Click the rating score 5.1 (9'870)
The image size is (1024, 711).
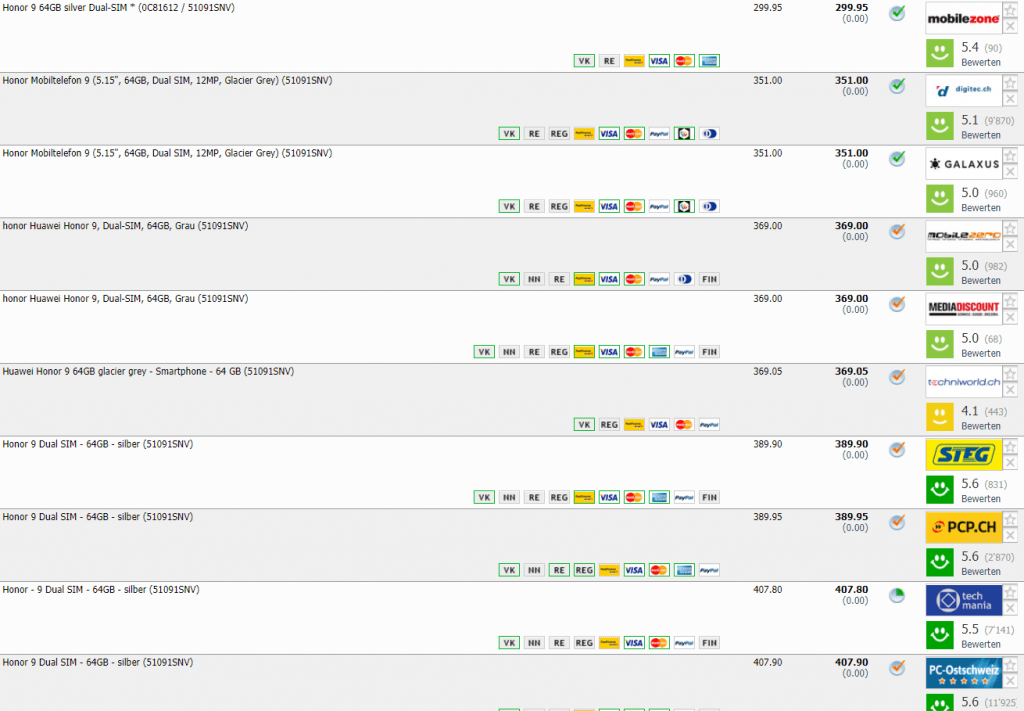tap(987, 120)
